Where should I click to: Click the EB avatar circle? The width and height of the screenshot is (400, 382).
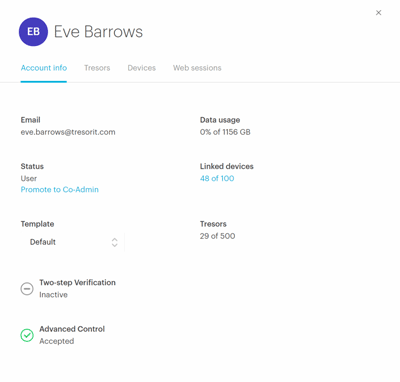click(x=33, y=32)
